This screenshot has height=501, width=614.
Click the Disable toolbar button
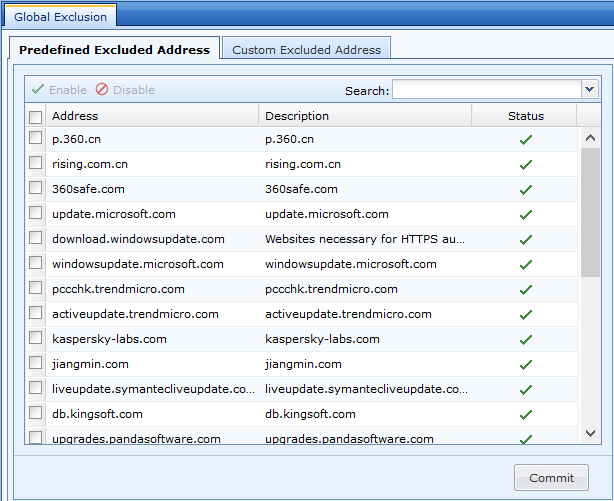click(125, 90)
